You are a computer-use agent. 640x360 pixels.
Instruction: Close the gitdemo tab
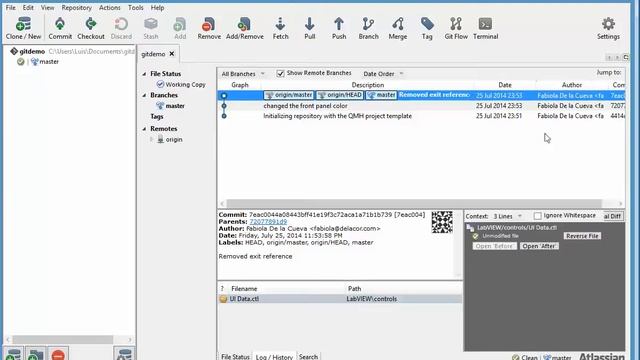coord(172,53)
